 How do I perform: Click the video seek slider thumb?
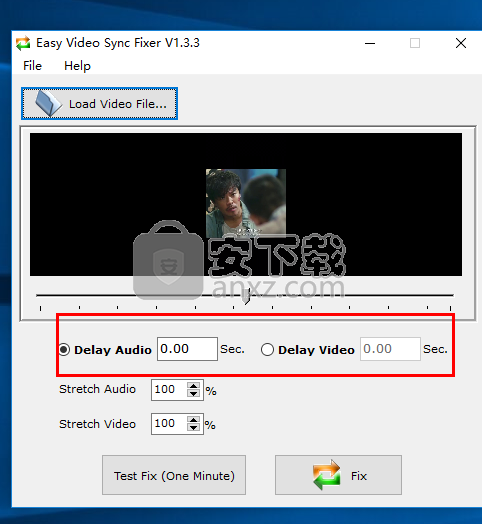(247, 296)
